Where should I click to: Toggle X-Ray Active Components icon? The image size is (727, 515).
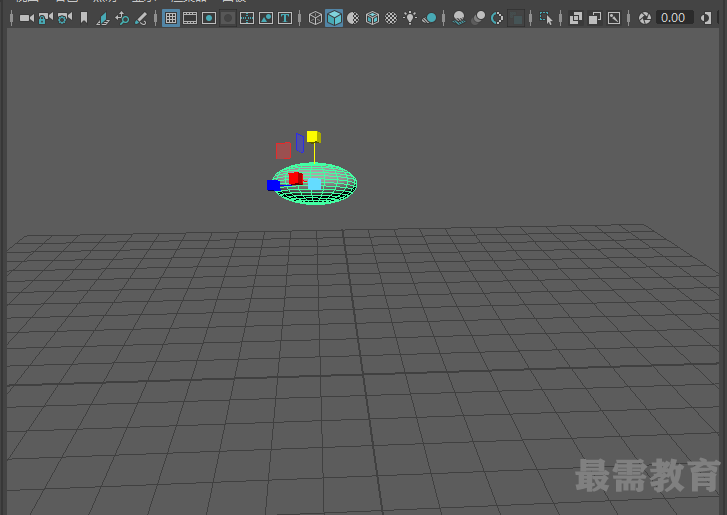click(595, 18)
